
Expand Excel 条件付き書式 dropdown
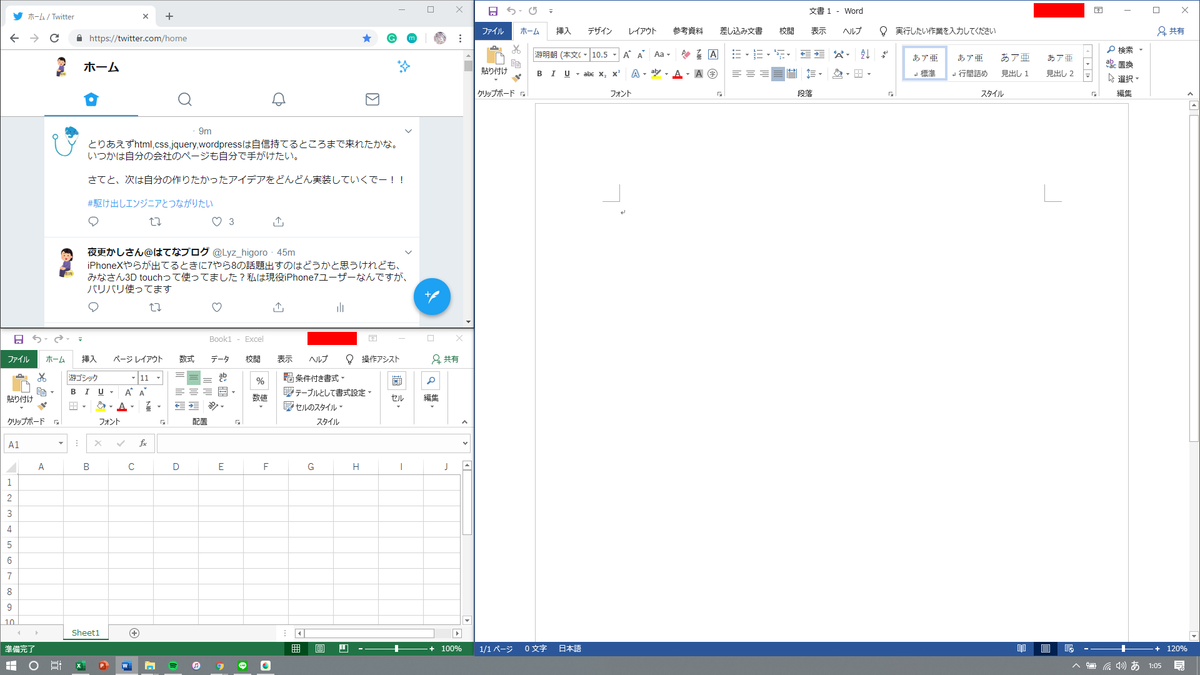[344, 378]
